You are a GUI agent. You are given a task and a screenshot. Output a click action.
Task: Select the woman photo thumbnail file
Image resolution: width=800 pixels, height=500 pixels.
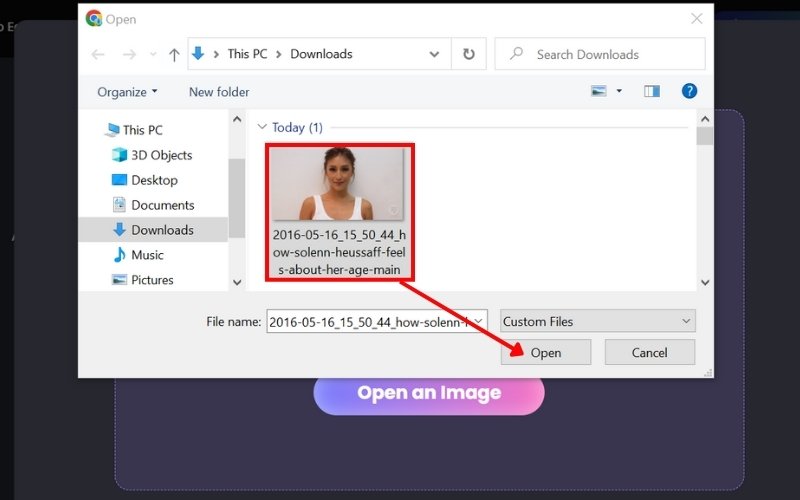[x=339, y=185]
